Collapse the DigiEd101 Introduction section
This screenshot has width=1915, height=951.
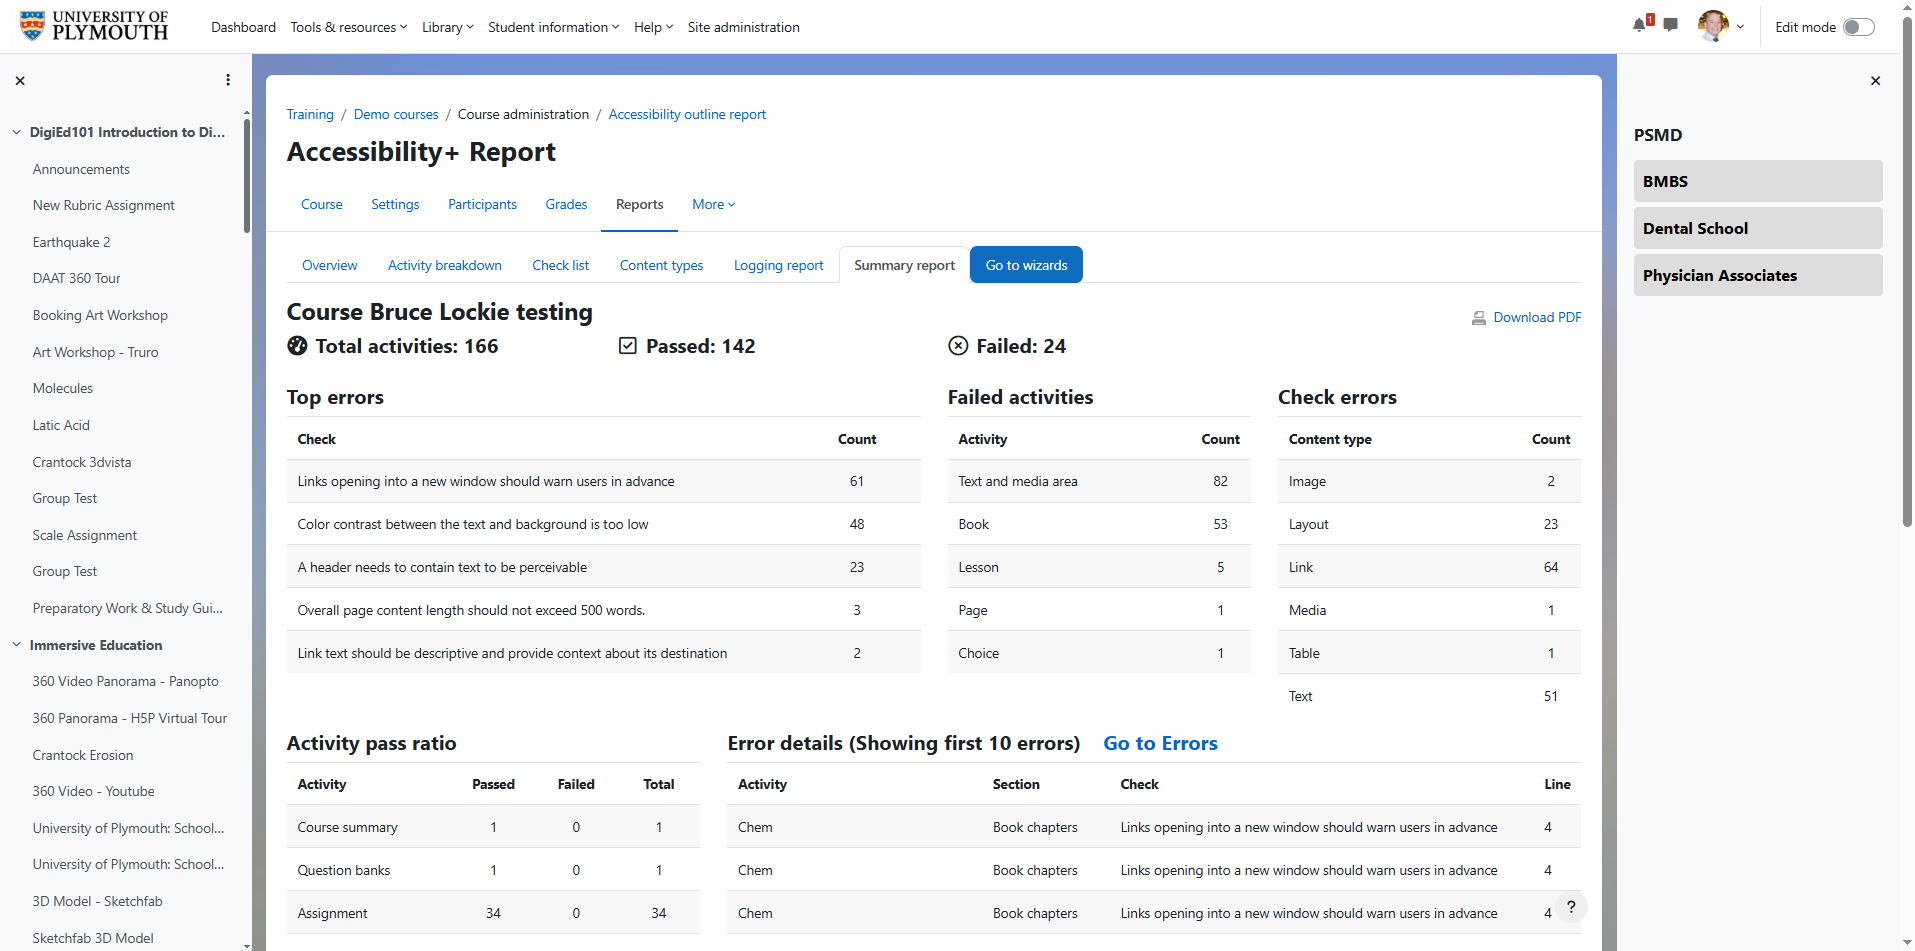click(x=16, y=132)
